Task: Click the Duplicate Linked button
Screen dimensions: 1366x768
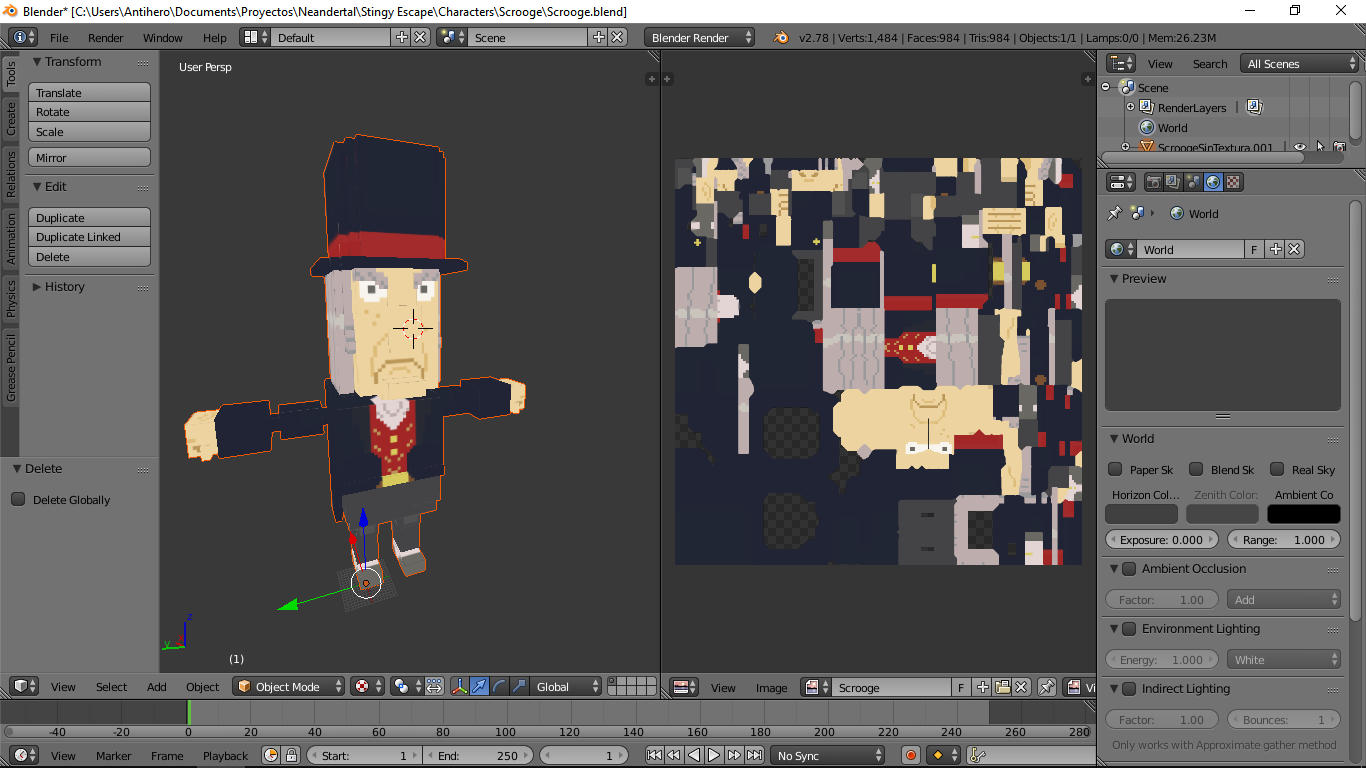Action: (89, 237)
